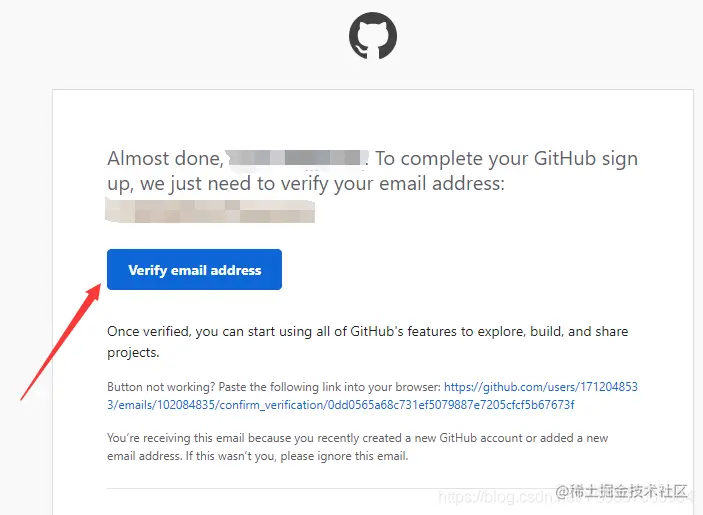Image resolution: width=703 pixels, height=515 pixels.
Task: Click 'please ignore this email' sentence
Action: pos(344,456)
